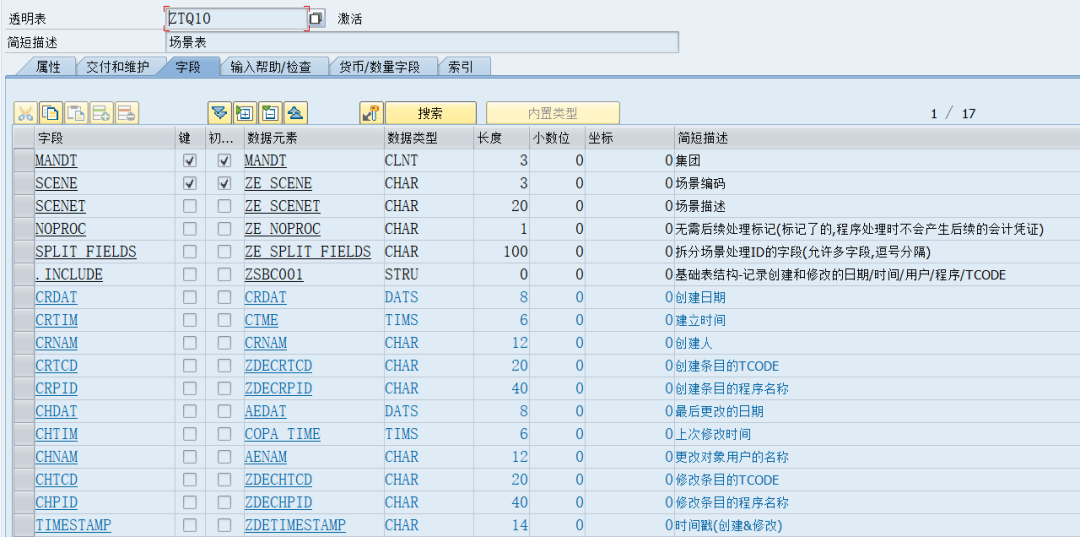Screen dimensions: 1080x537
Task: Toggle the initial values checkbox for SCENE
Action: pos(225,184)
